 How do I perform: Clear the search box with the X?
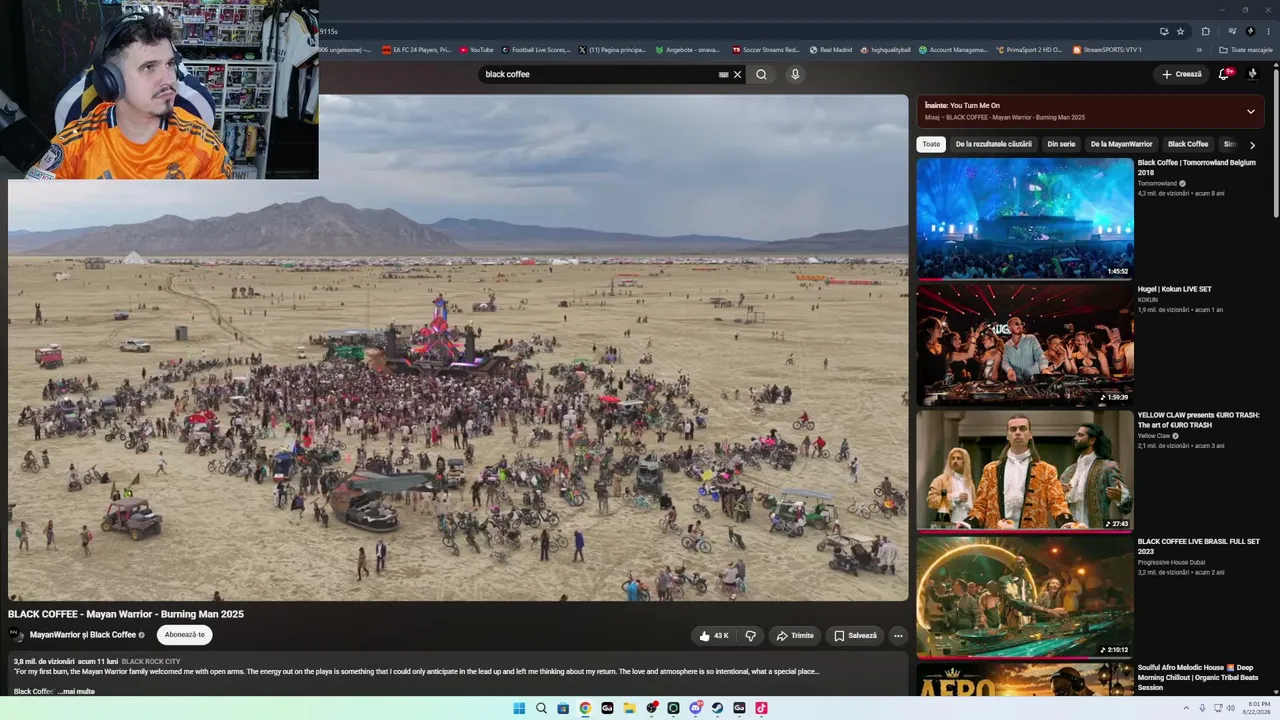click(x=738, y=74)
